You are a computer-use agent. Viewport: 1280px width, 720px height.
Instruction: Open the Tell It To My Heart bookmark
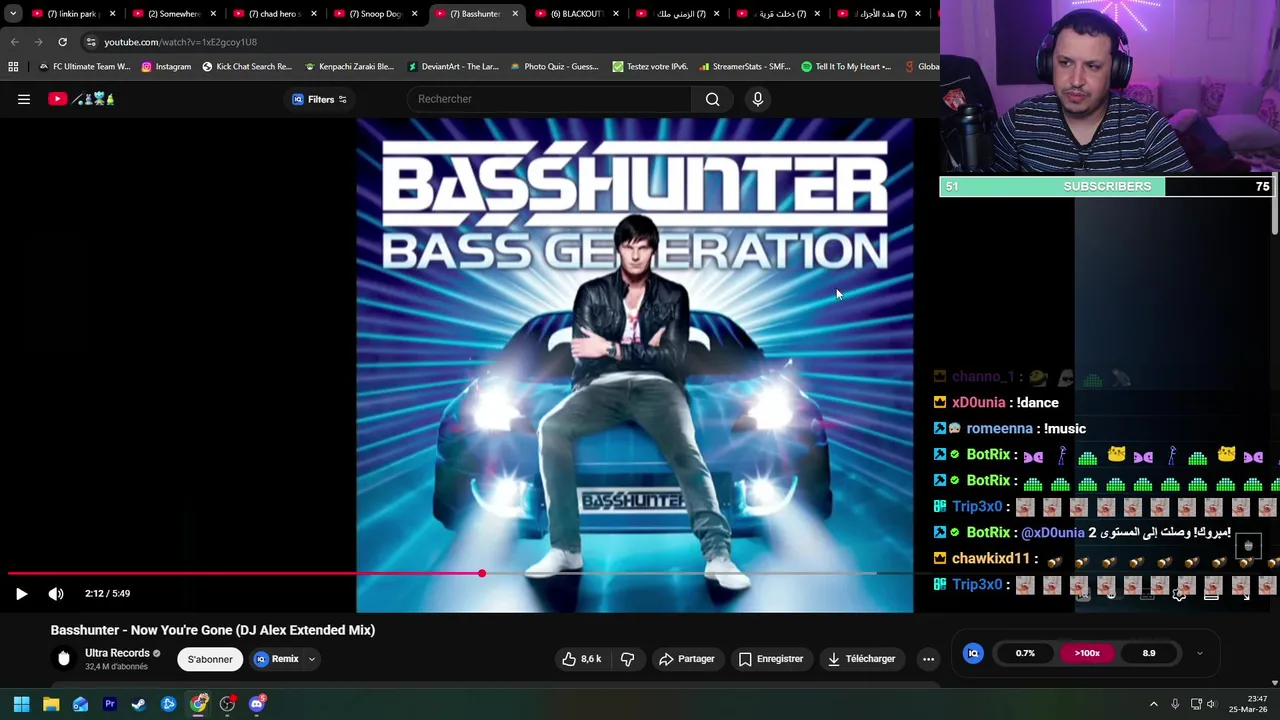coord(846,67)
